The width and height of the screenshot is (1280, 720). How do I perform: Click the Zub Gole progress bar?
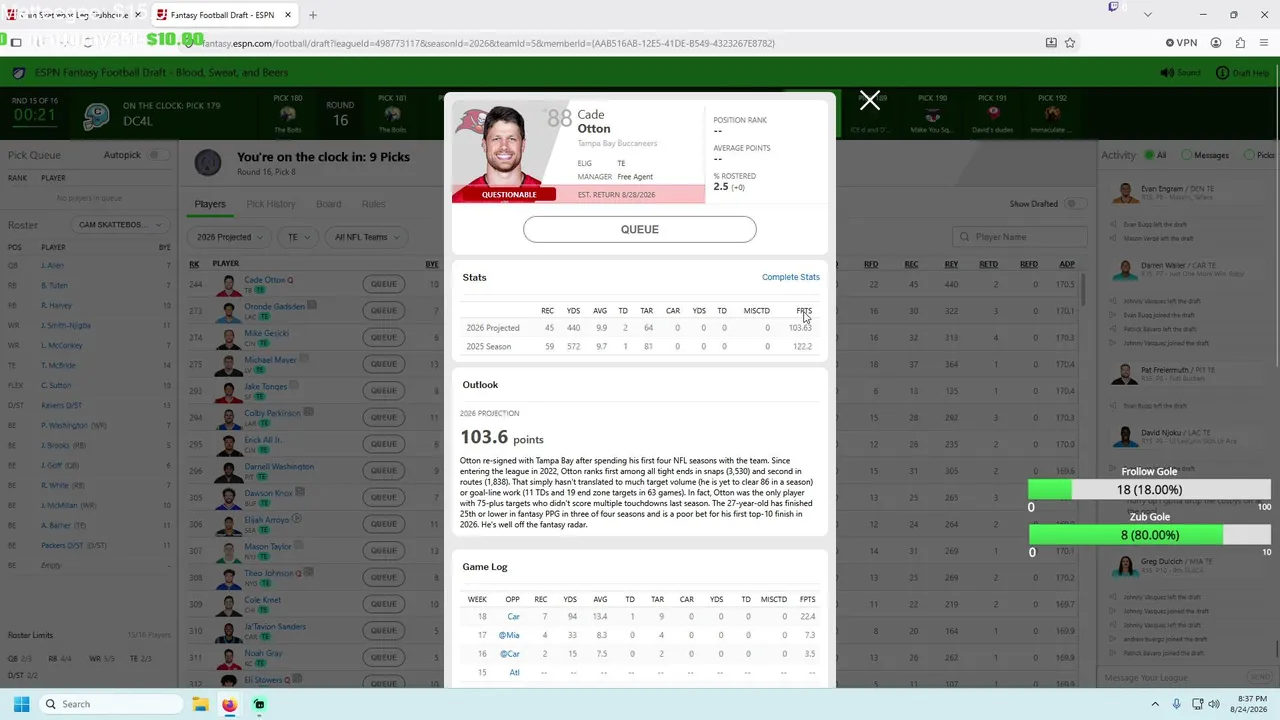click(1150, 535)
